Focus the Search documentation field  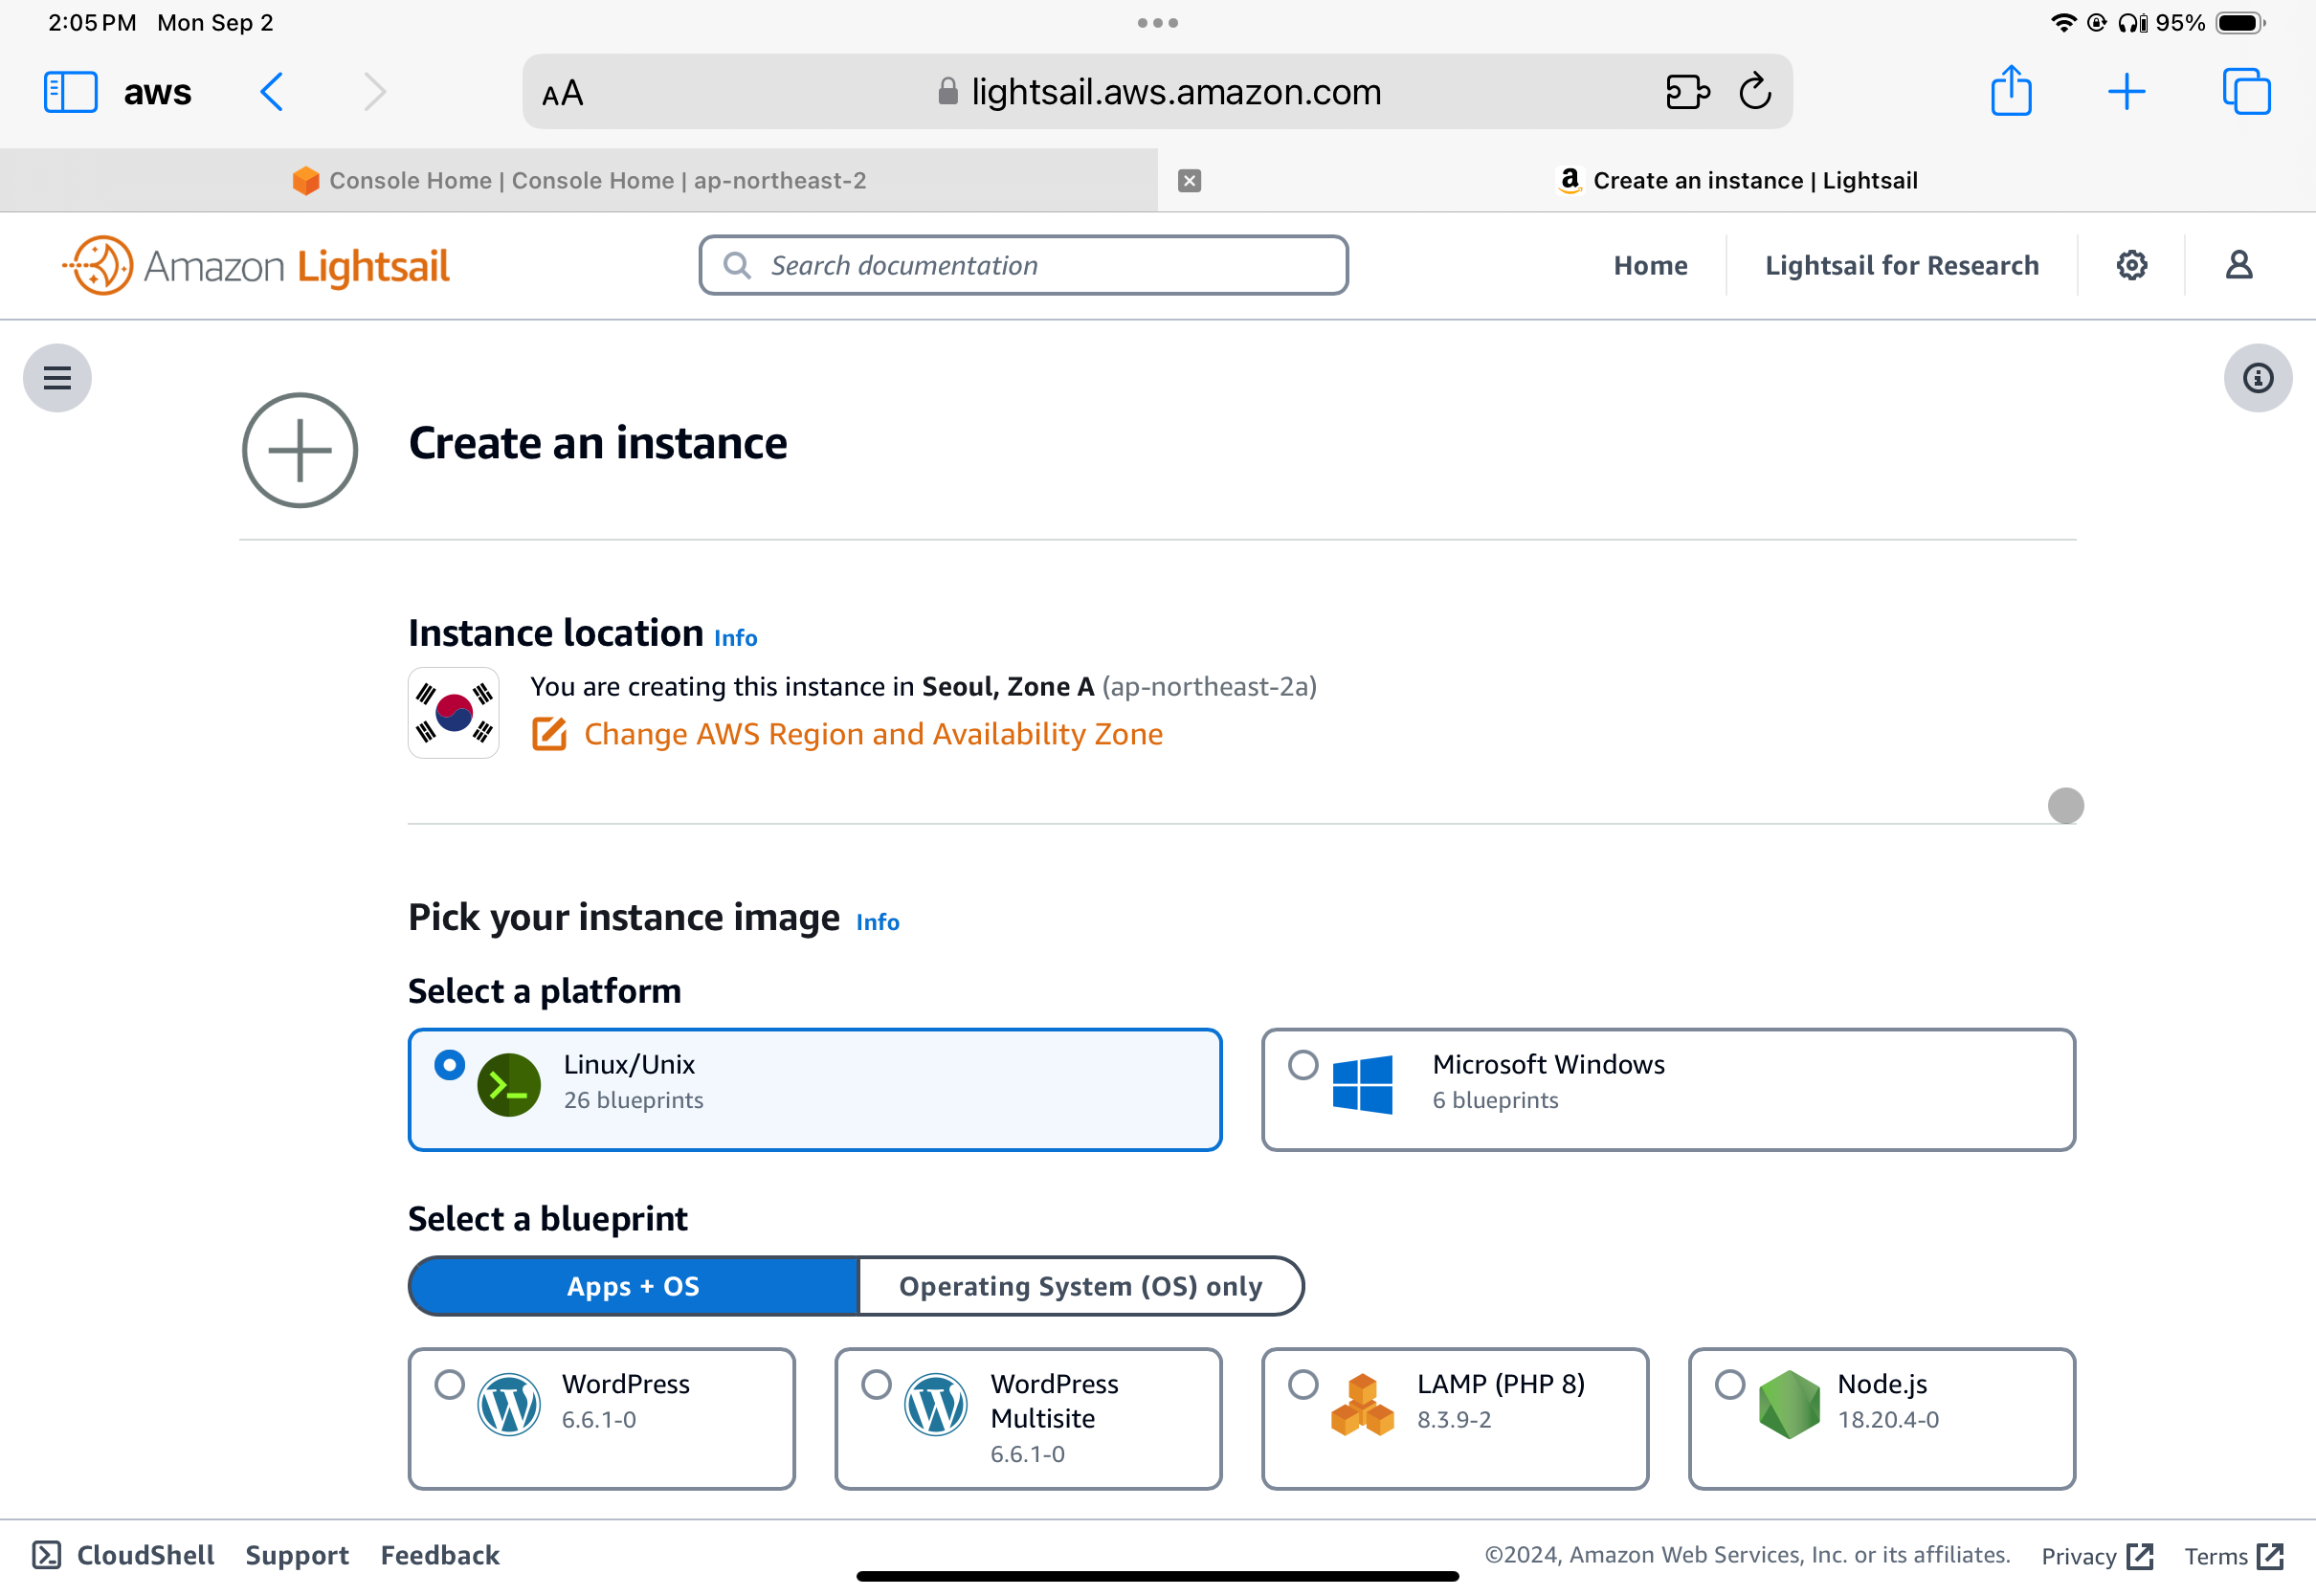[x=1023, y=265]
